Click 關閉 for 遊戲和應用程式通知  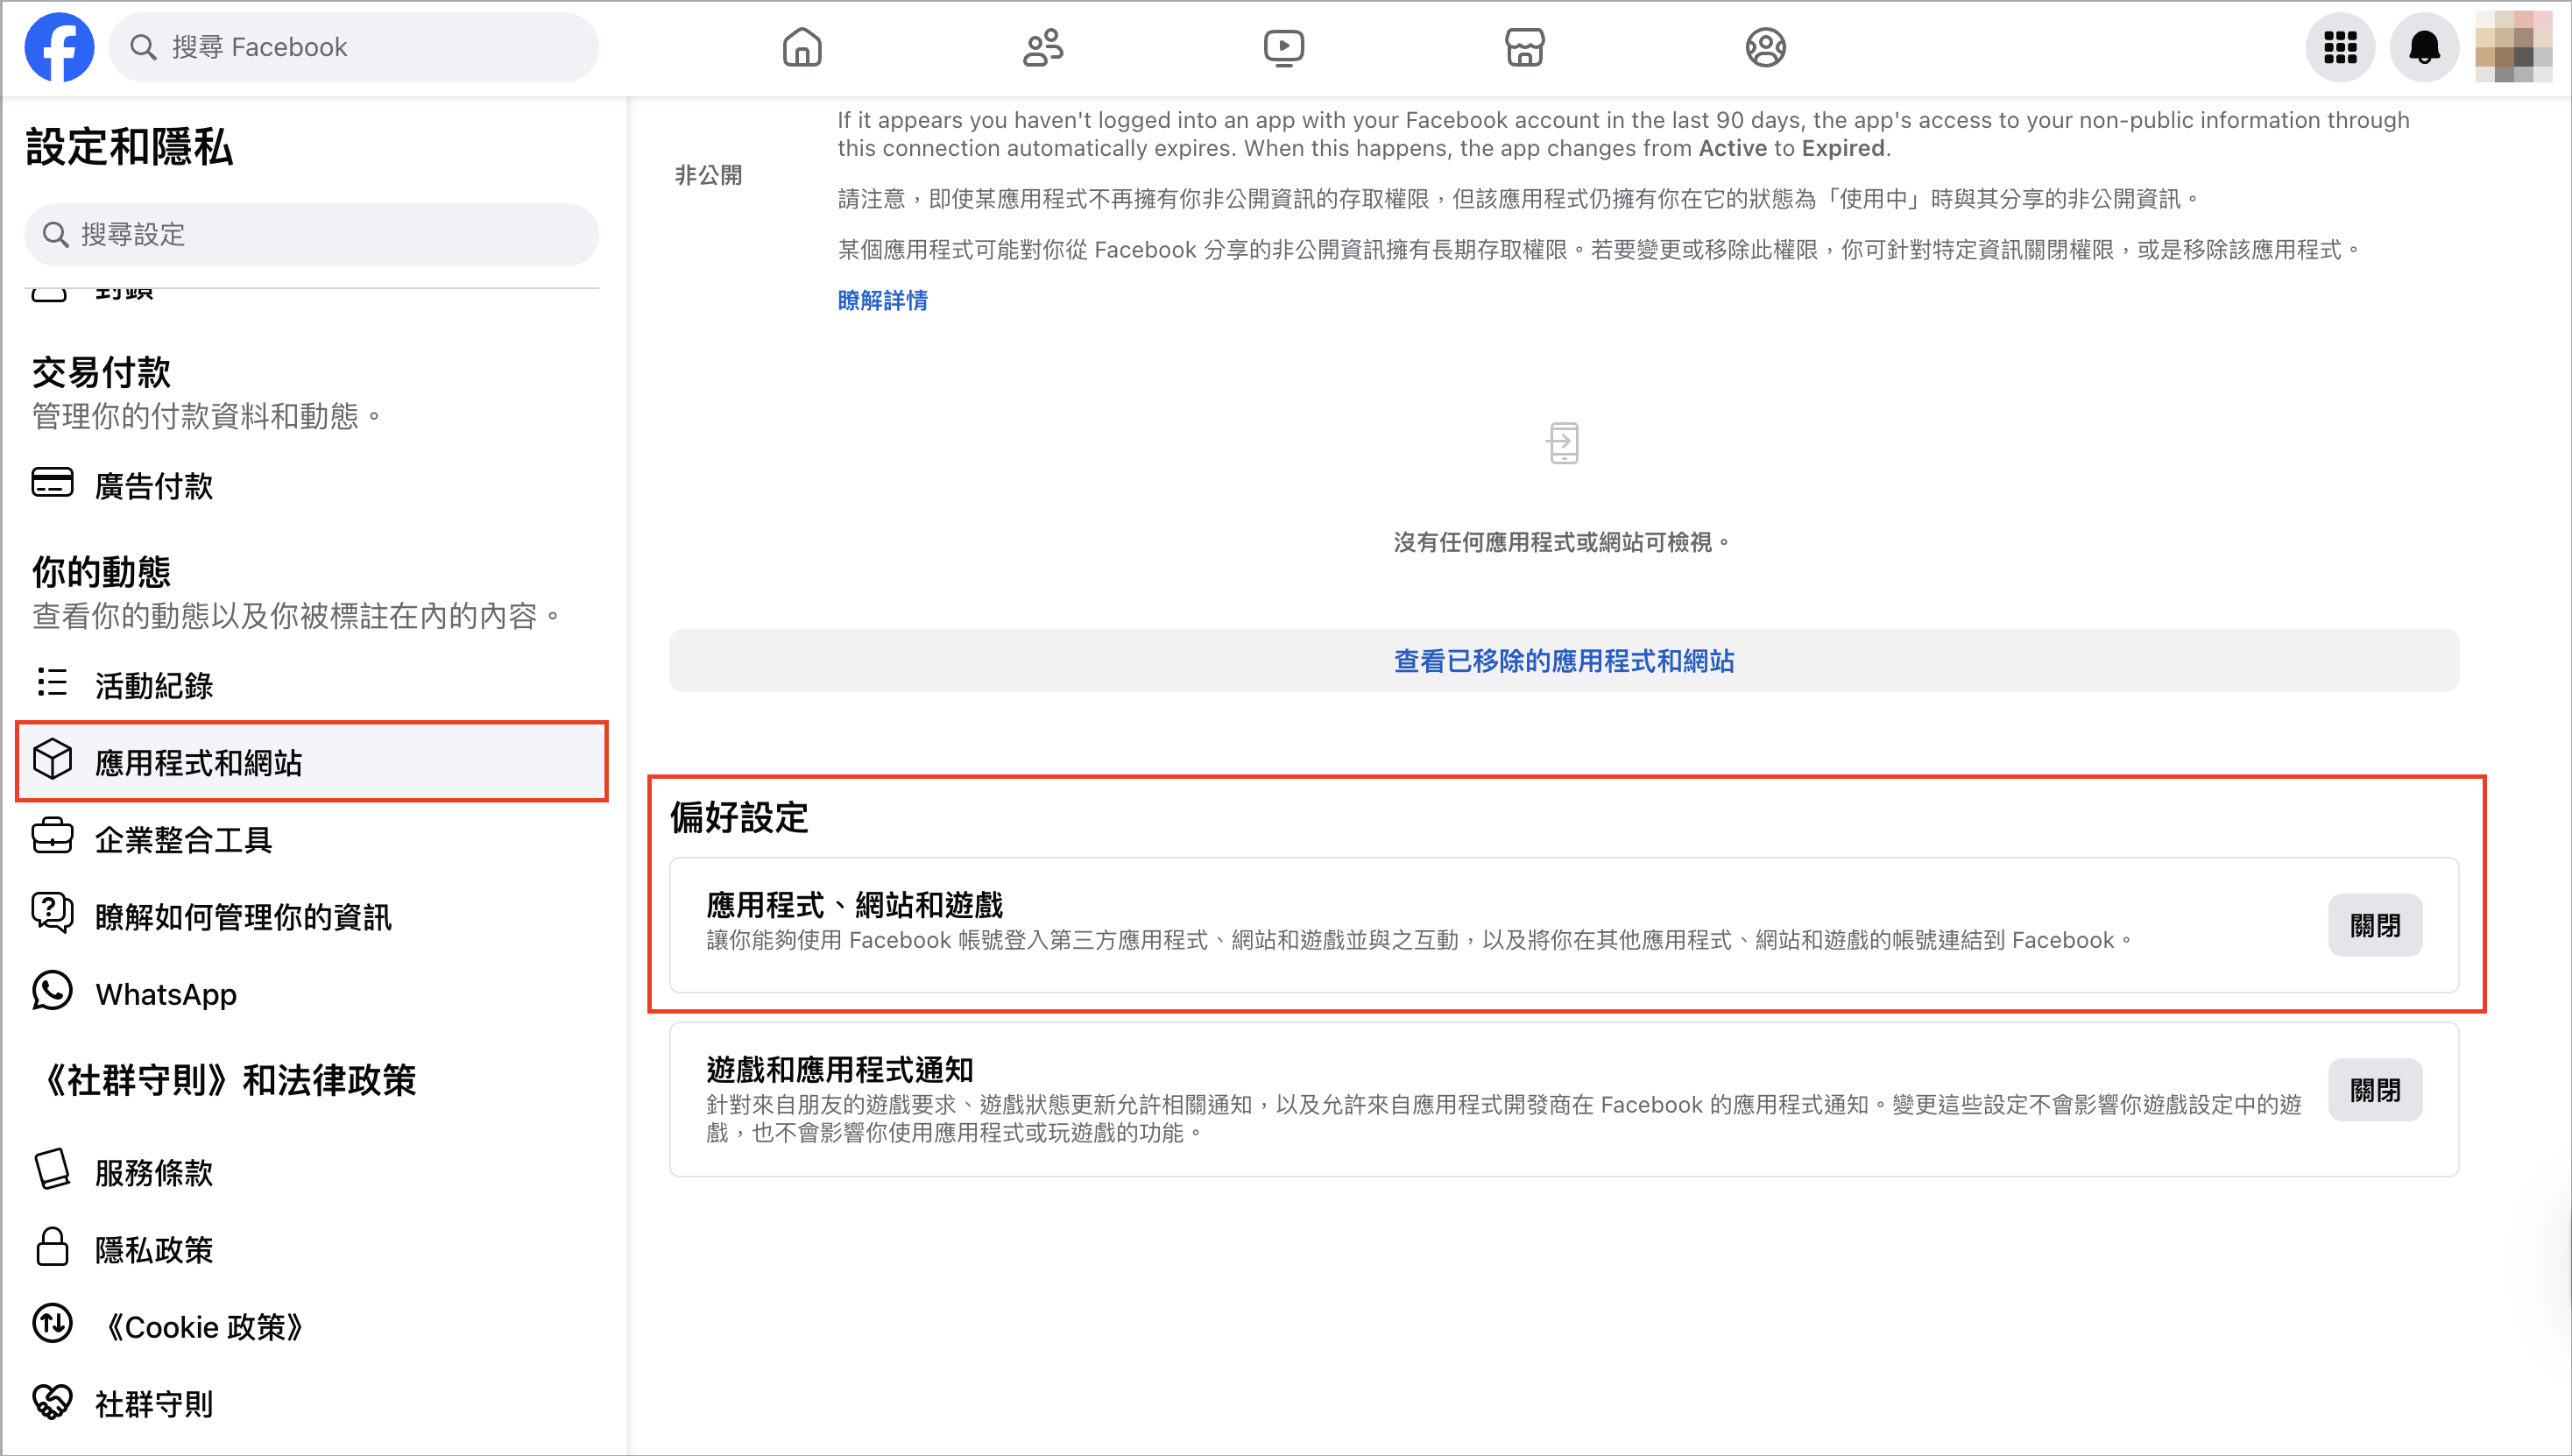[x=2374, y=1090]
